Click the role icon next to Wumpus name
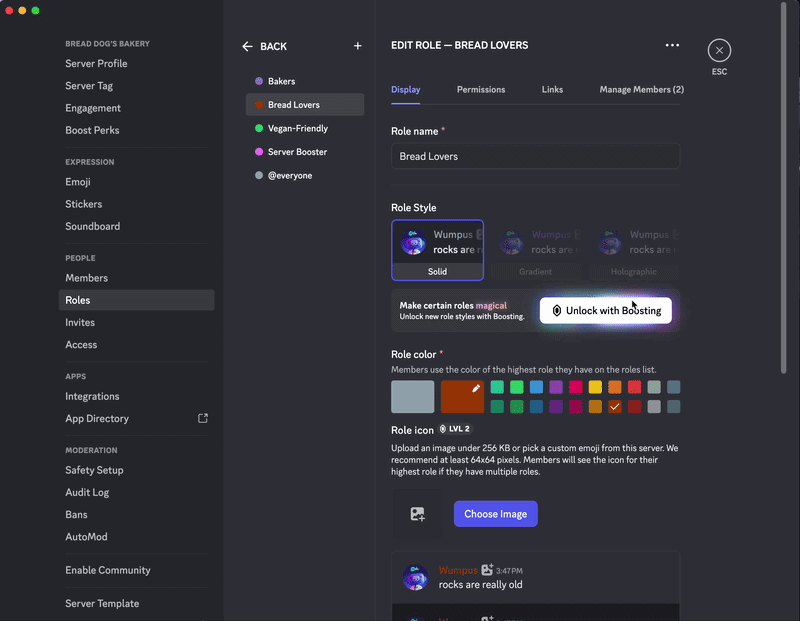The height and width of the screenshot is (621, 800). pyautogui.click(x=487, y=569)
